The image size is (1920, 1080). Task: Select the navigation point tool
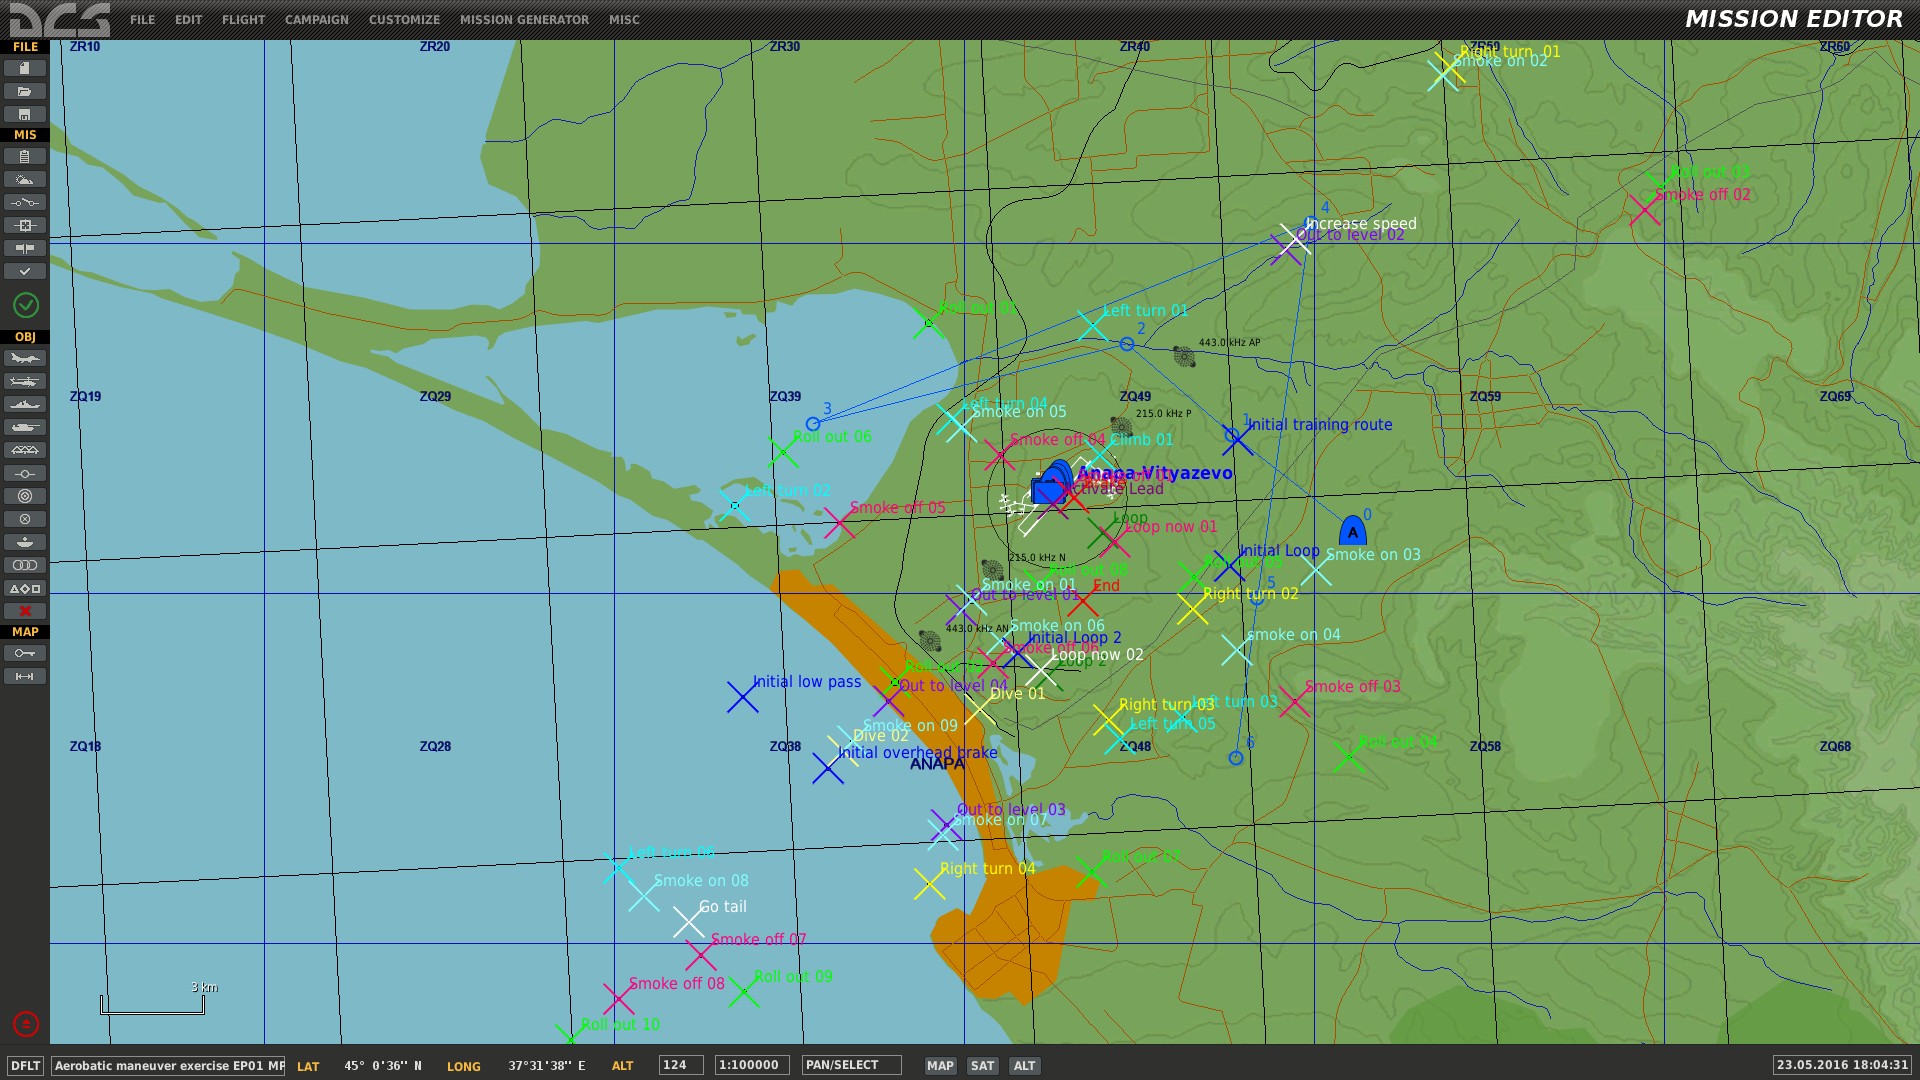coord(25,473)
